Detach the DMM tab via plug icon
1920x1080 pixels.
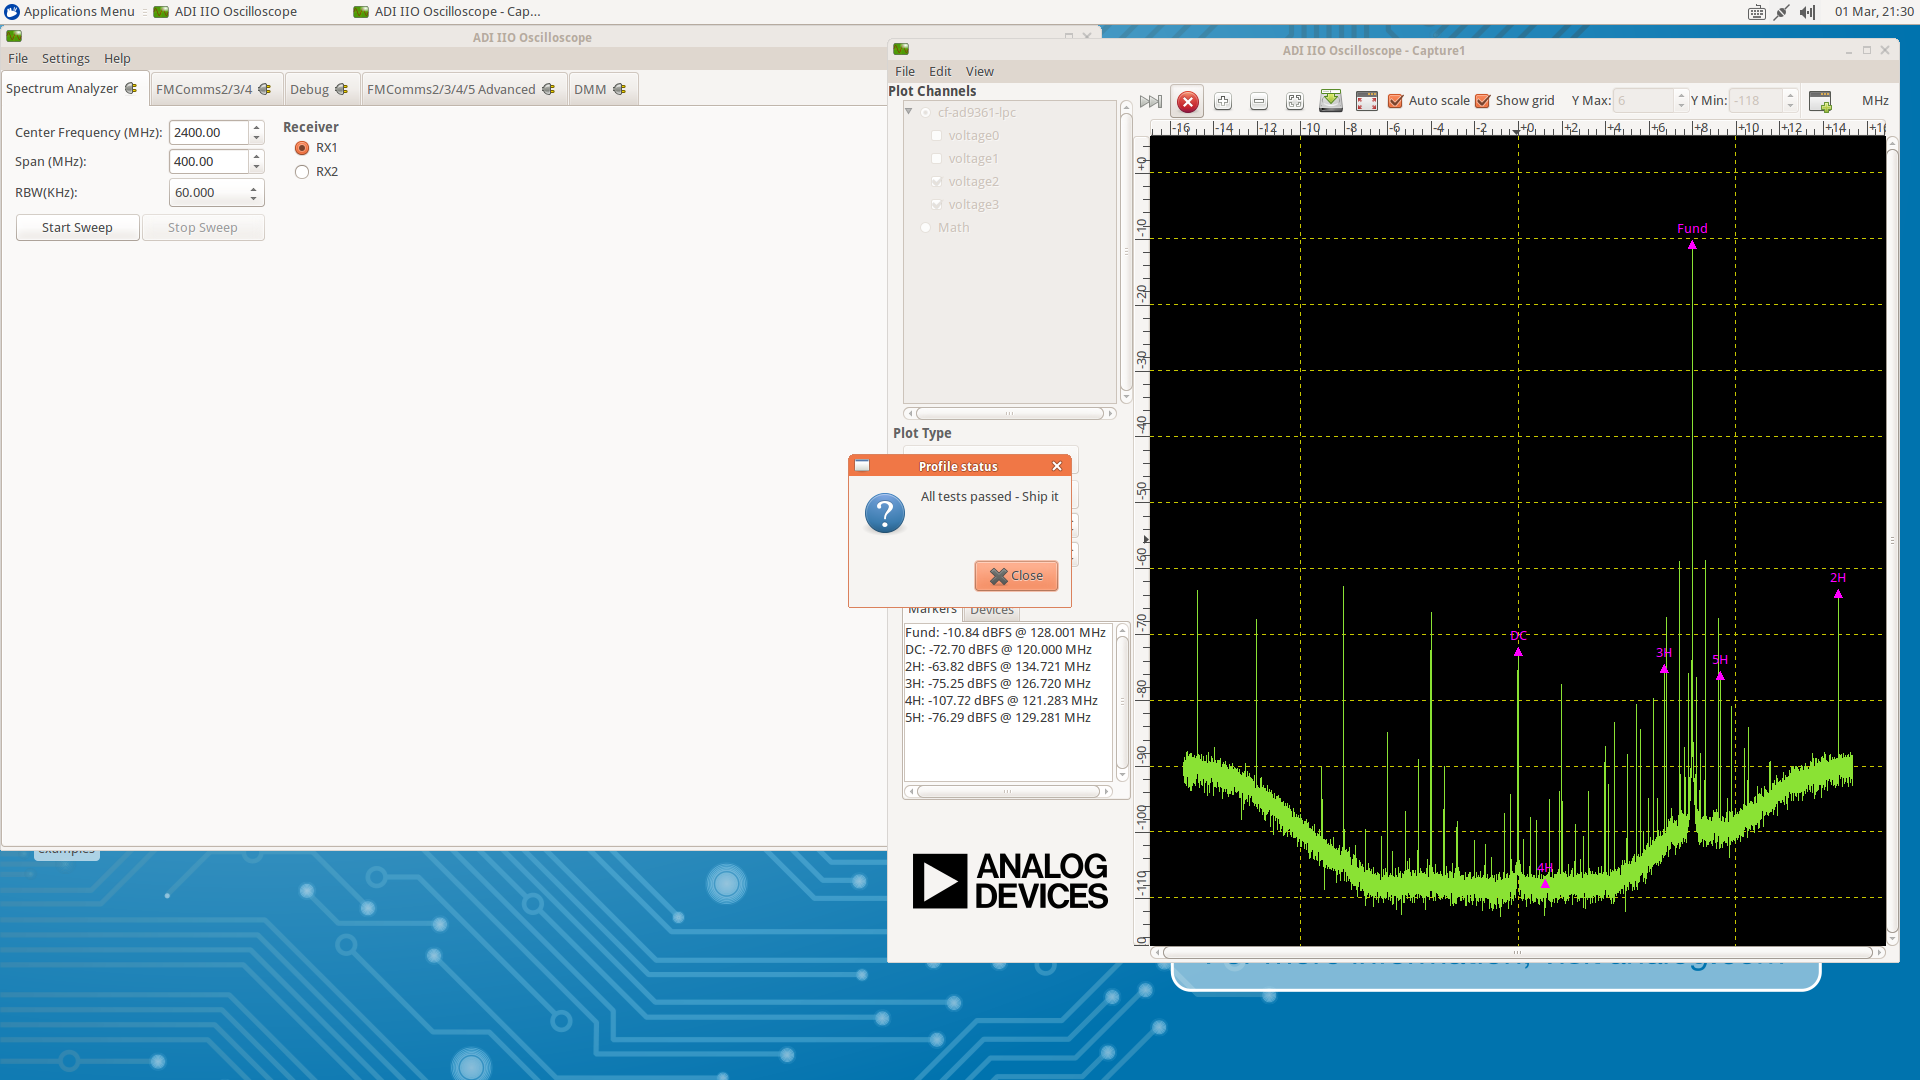point(620,89)
